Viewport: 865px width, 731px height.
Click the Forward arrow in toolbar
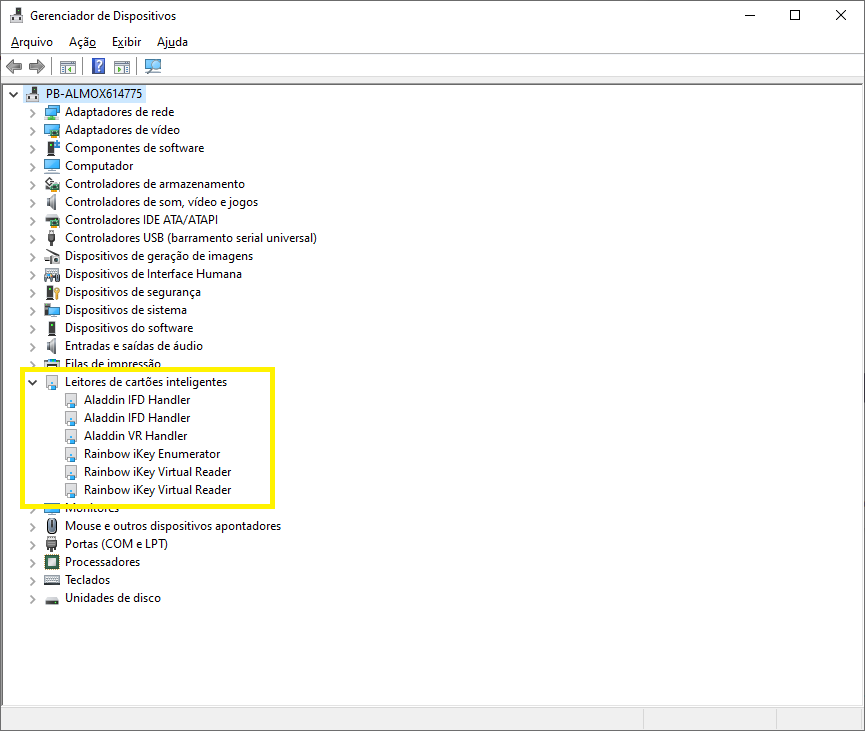coord(37,67)
